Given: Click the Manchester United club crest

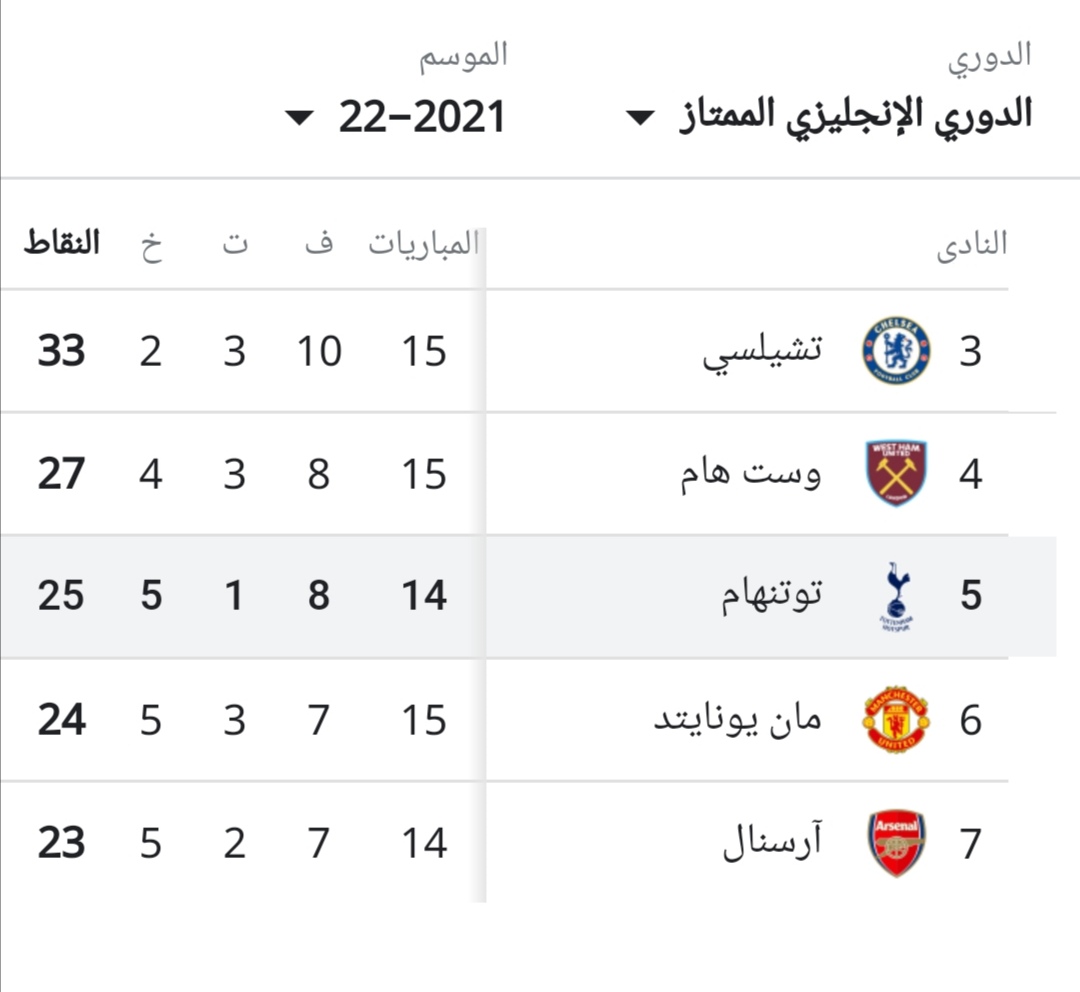Looking at the screenshot, I should click(896, 719).
